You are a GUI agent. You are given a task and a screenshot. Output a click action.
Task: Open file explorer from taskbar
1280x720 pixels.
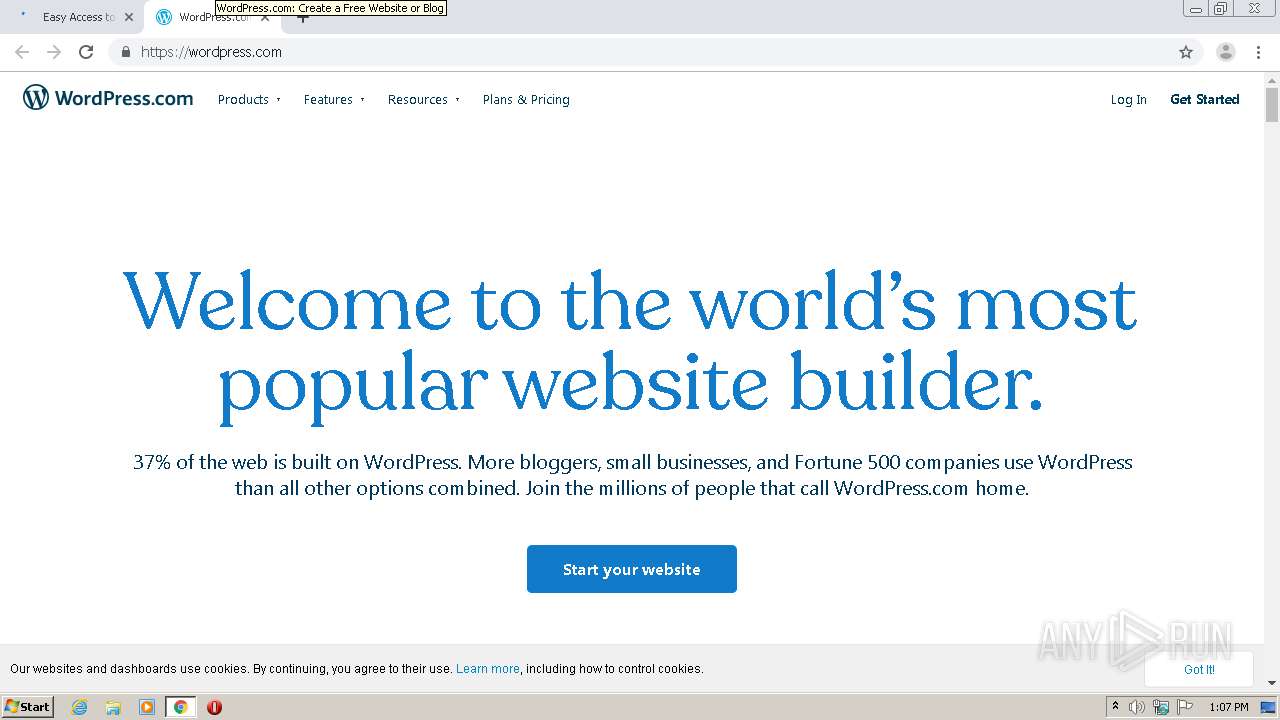coord(113,707)
